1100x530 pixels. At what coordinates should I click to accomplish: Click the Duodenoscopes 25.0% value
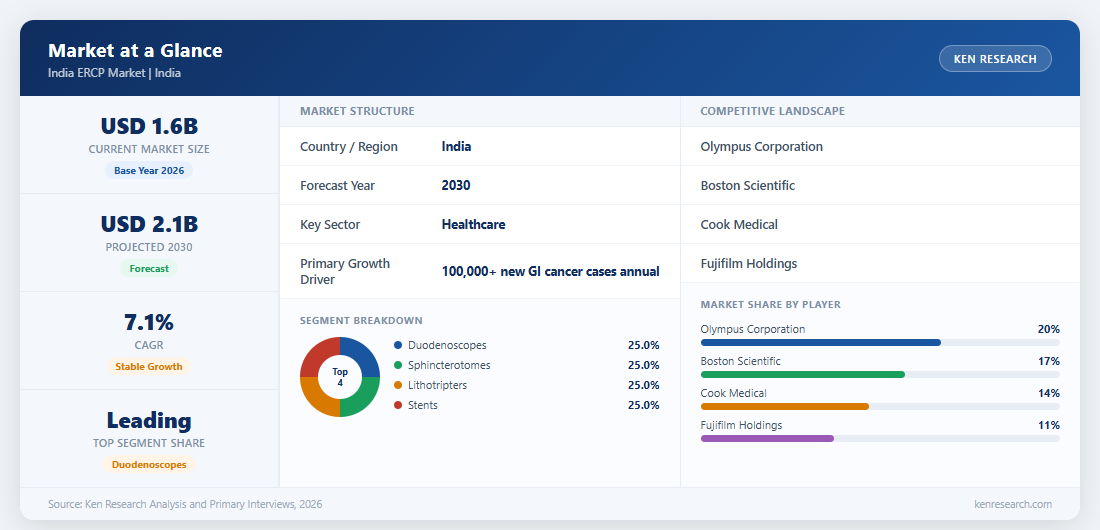(x=644, y=345)
